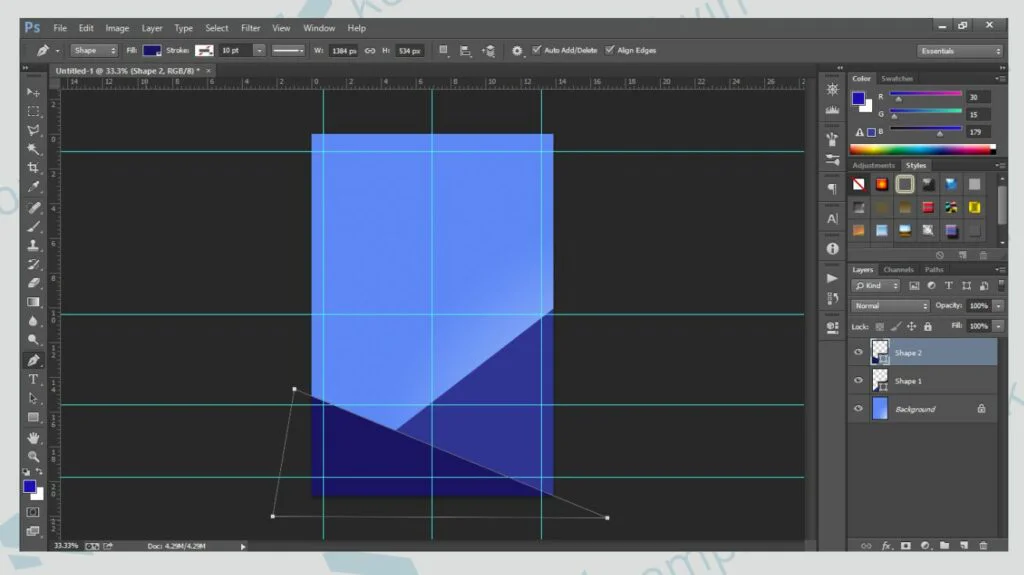This screenshot has height=575, width=1024.
Task: Toggle the Auto Add/Delete checkbox
Action: coord(537,50)
